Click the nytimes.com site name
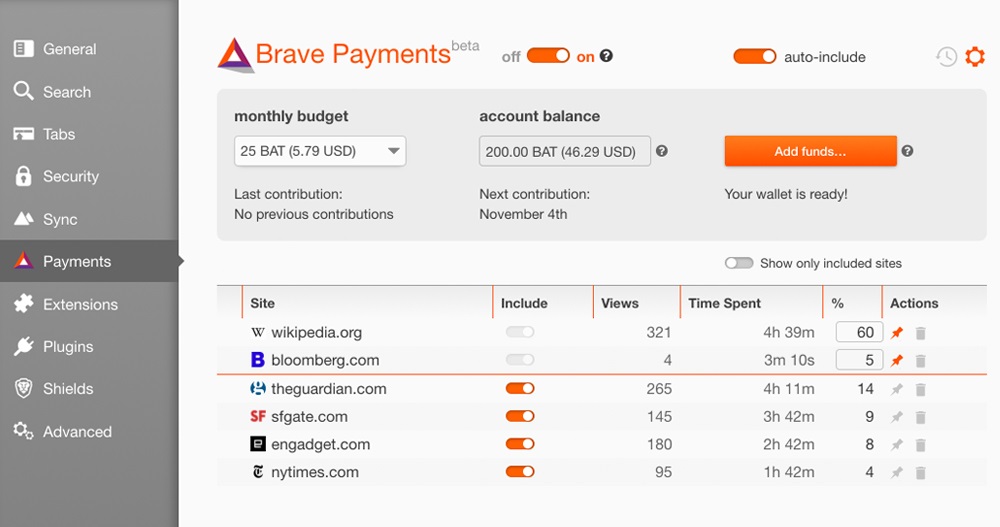Viewport: 1000px width, 527px height. pos(315,472)
